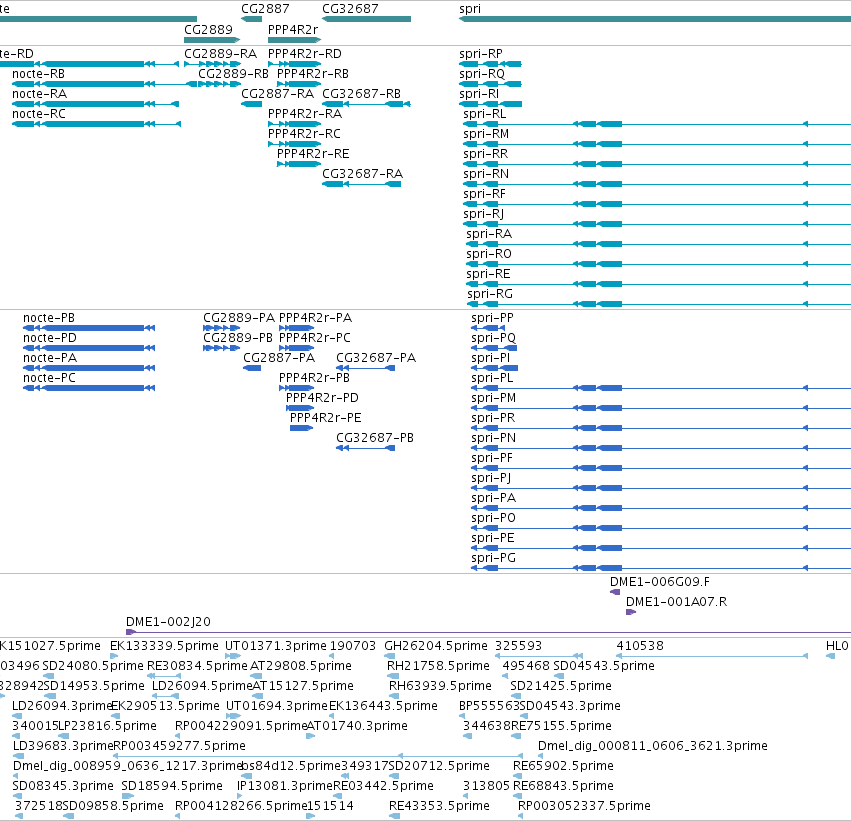Click the spri-RA transcript
This screenshot has width=851, height=821.
pyautogui.click(x=658, y=244)
